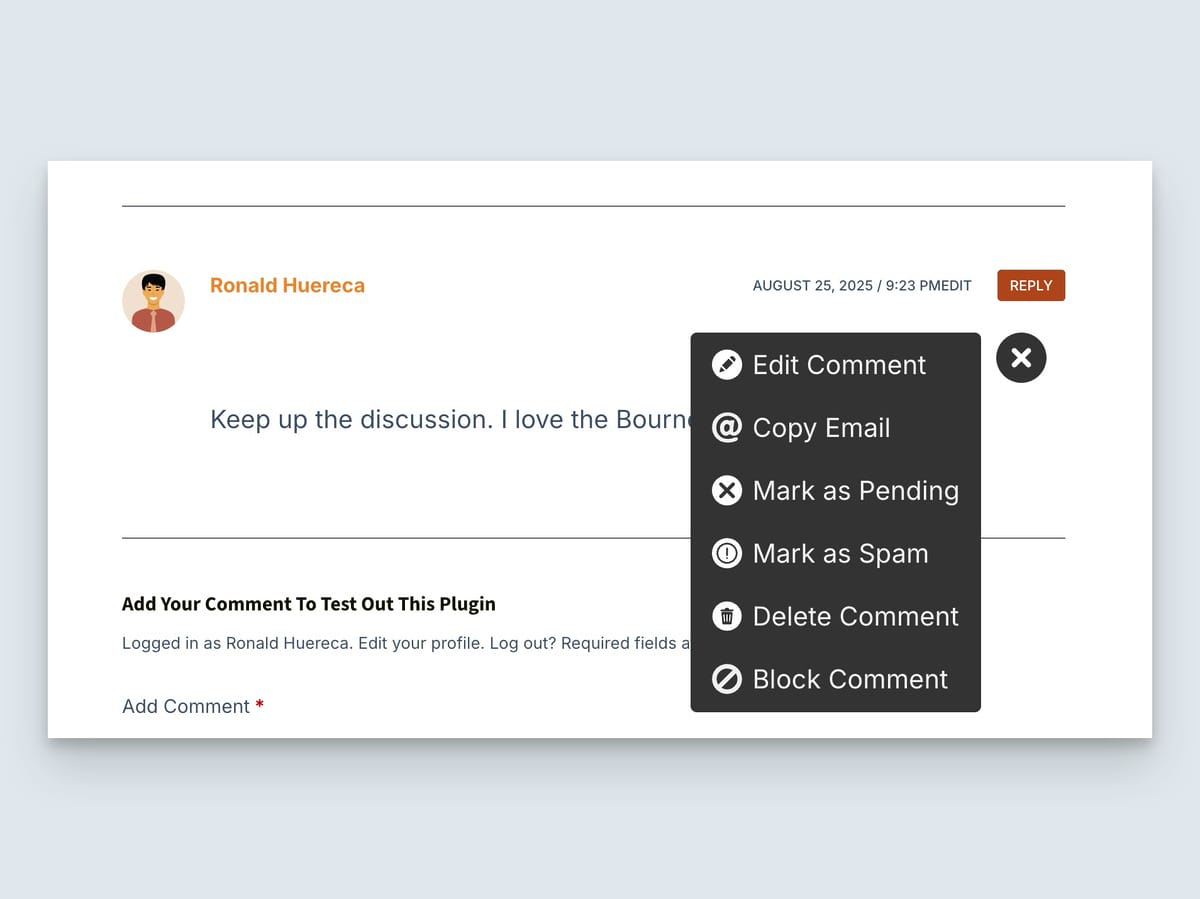Viewport: 1200px width, 899px height.
Task: Select Copy Email in the comment menu
Action: point(821,427)
